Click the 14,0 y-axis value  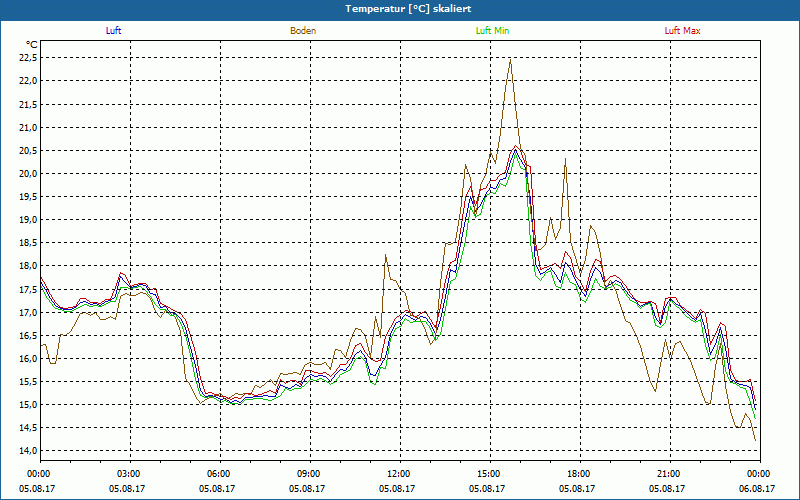click(28, 451)
